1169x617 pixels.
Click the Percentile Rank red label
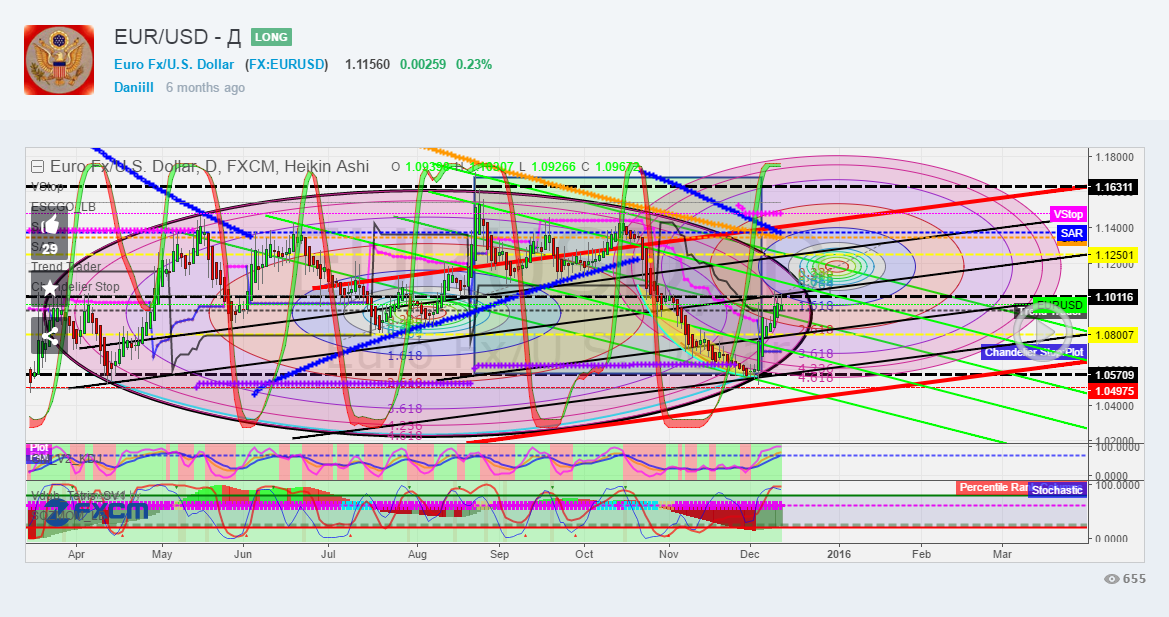coord(993,487)
